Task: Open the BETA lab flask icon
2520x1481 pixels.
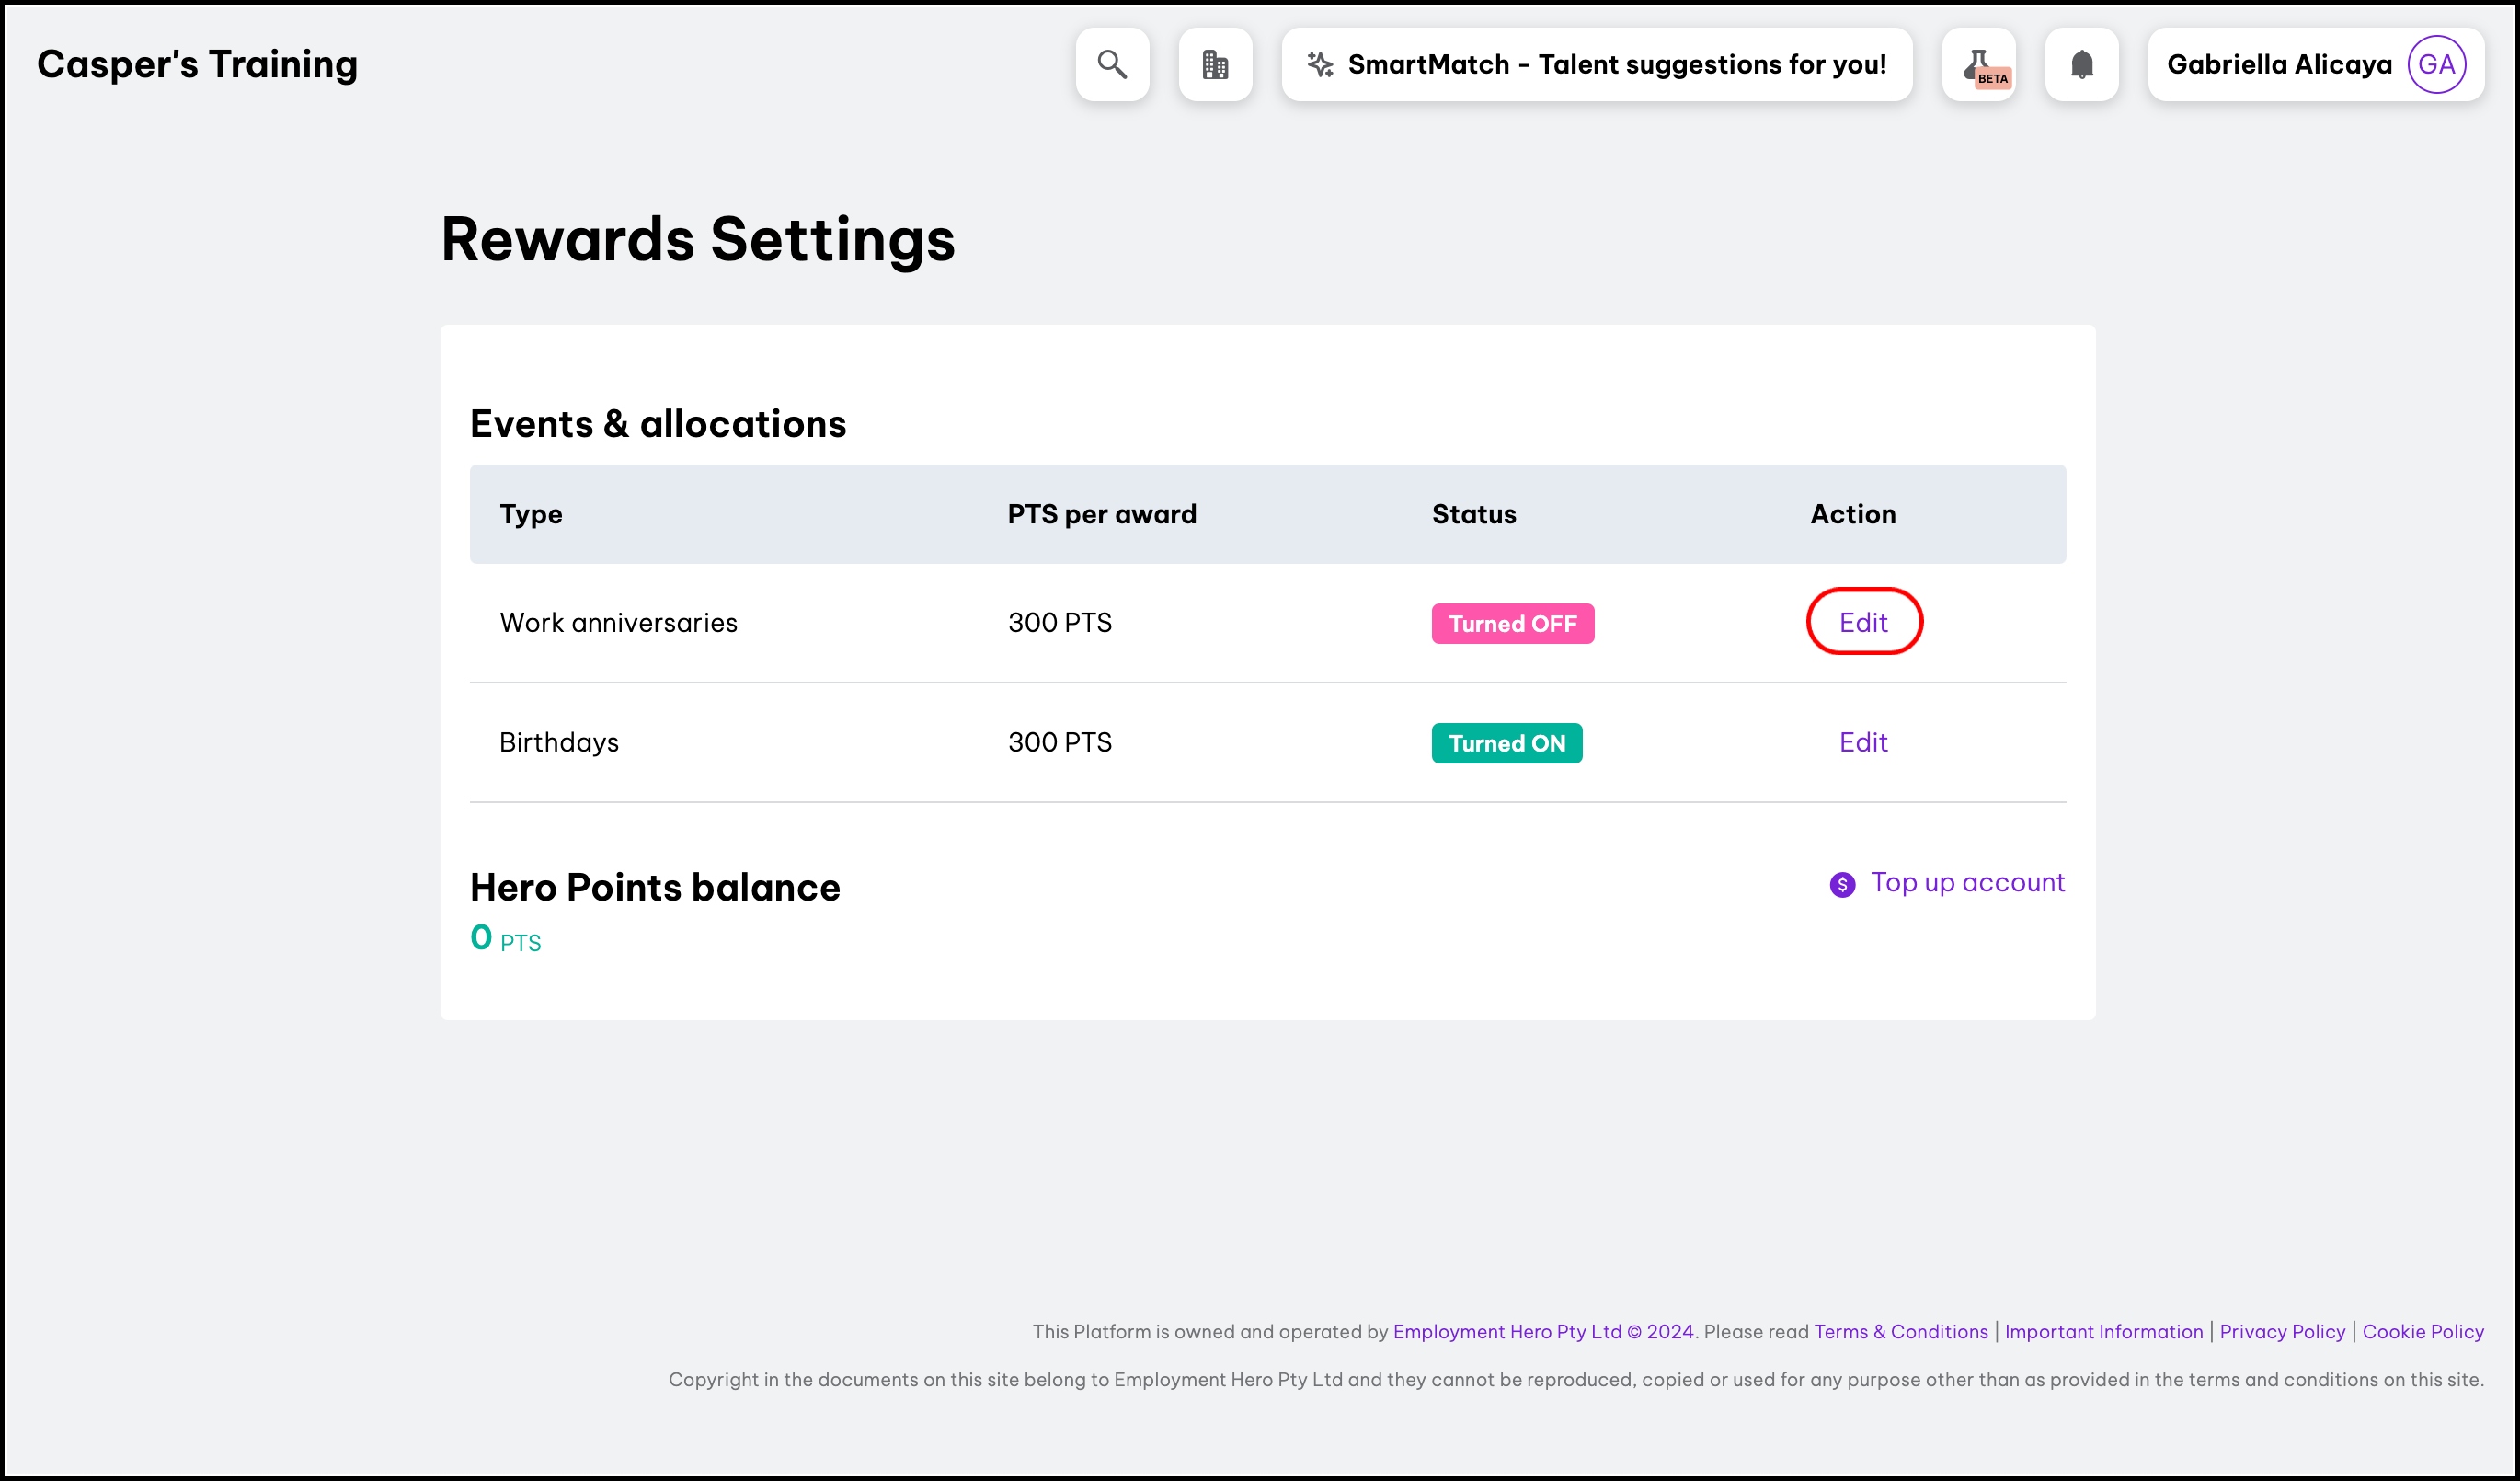Action: 1979,65
